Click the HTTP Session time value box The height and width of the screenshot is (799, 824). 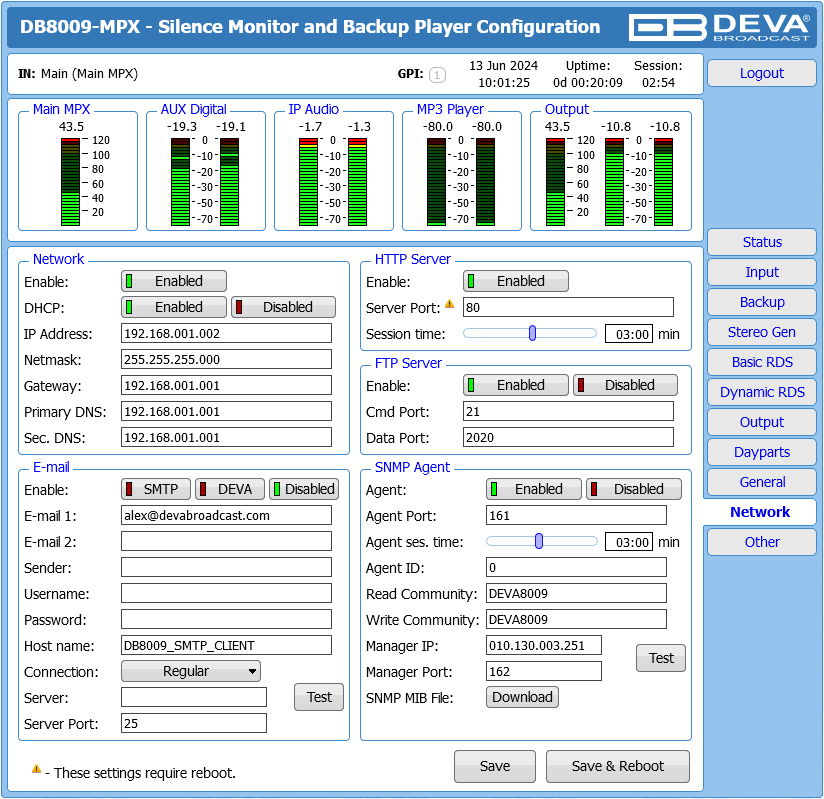[629, 334]
